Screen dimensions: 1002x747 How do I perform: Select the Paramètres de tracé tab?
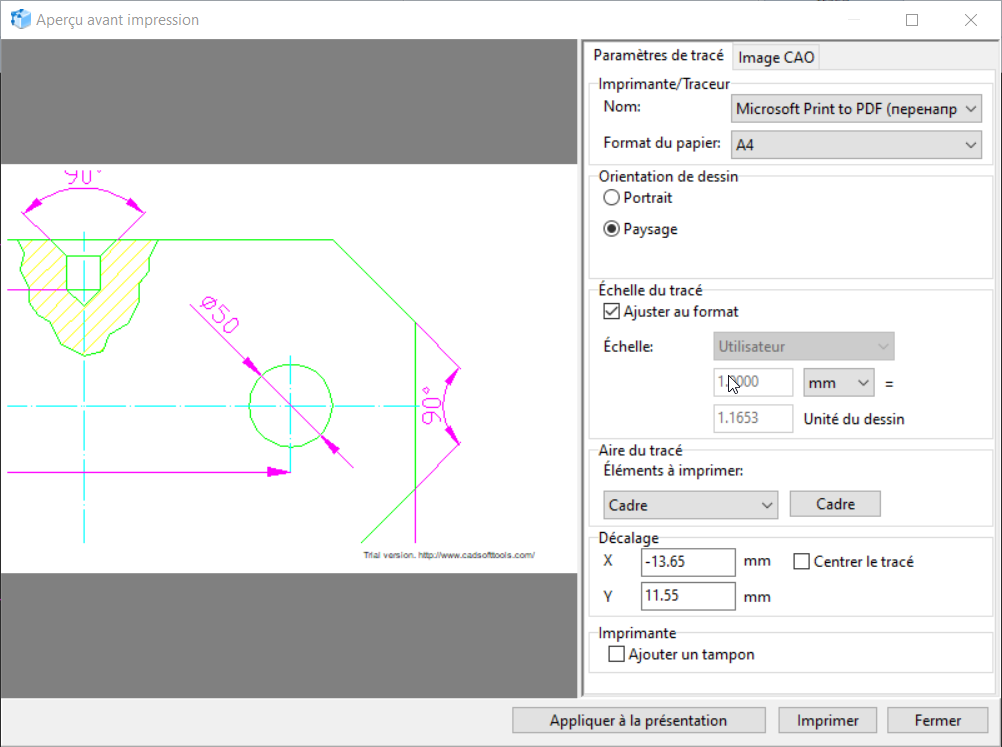coord(658,56)
